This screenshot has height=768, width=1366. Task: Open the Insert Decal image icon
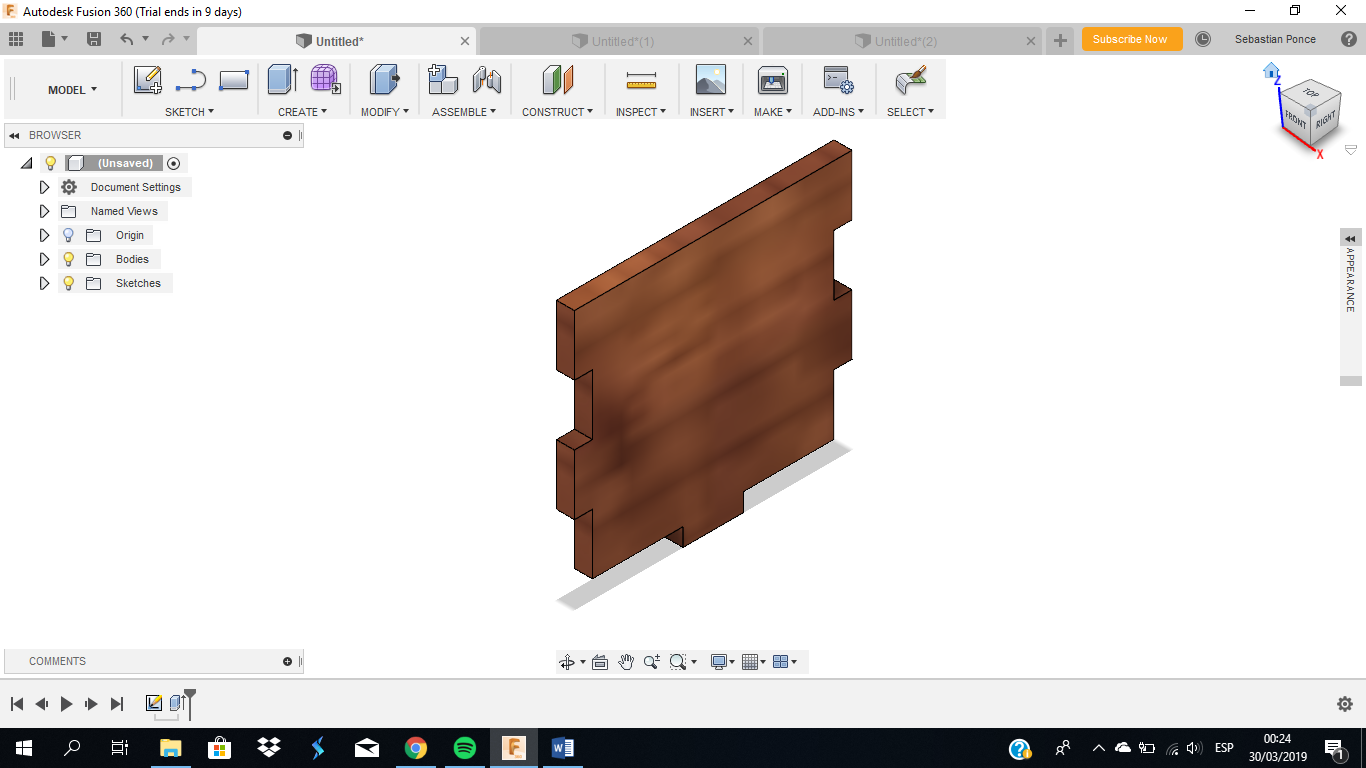710,80
